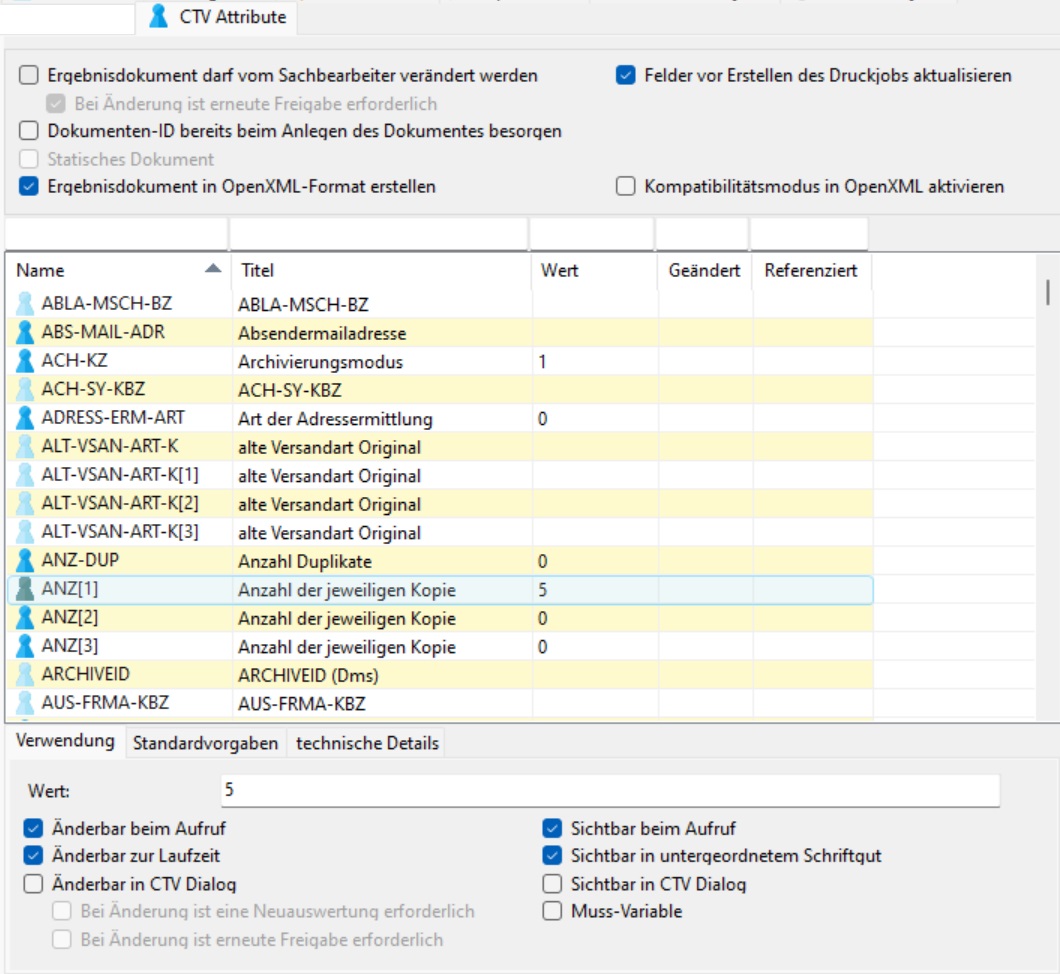The width and height of the screenshot is (1060, 974).
Task: Click into the Wert input field
Action: point(609,790)
